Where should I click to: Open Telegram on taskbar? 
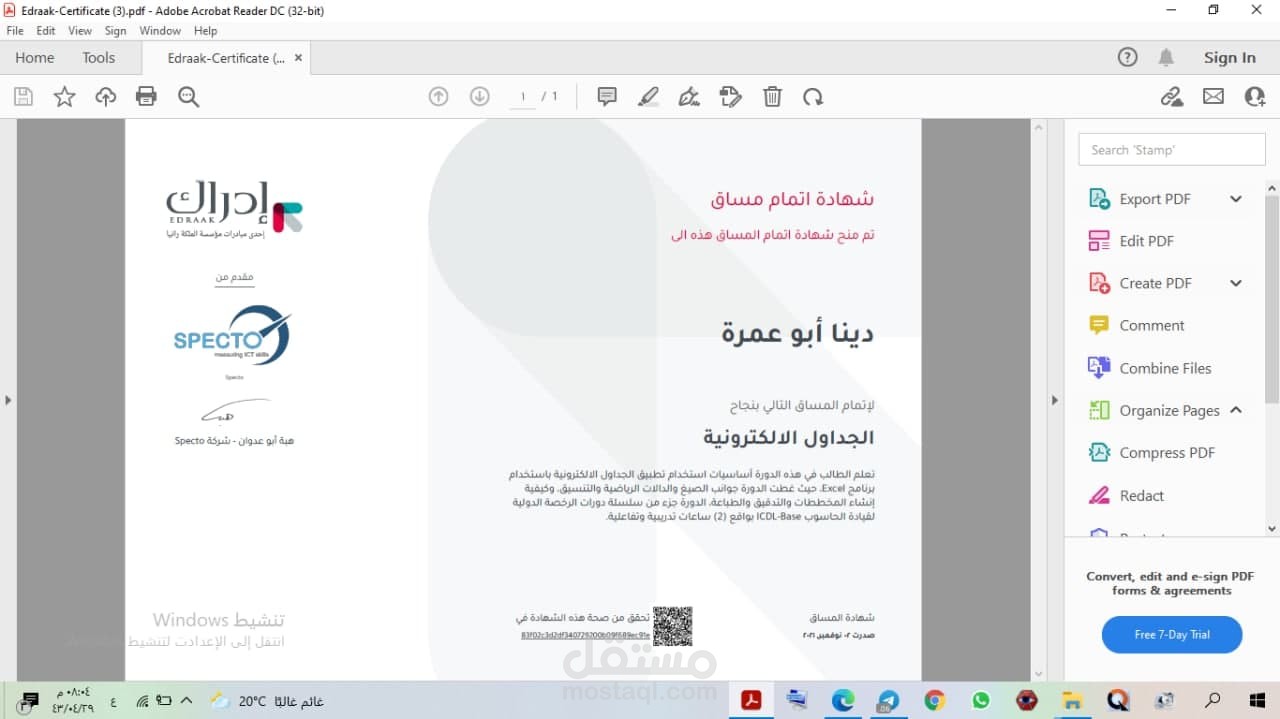[888, 701]
